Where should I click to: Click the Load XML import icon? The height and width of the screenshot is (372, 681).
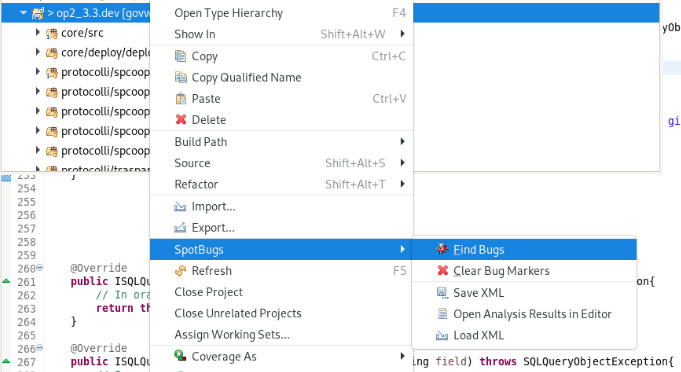[x=442, y=335]
